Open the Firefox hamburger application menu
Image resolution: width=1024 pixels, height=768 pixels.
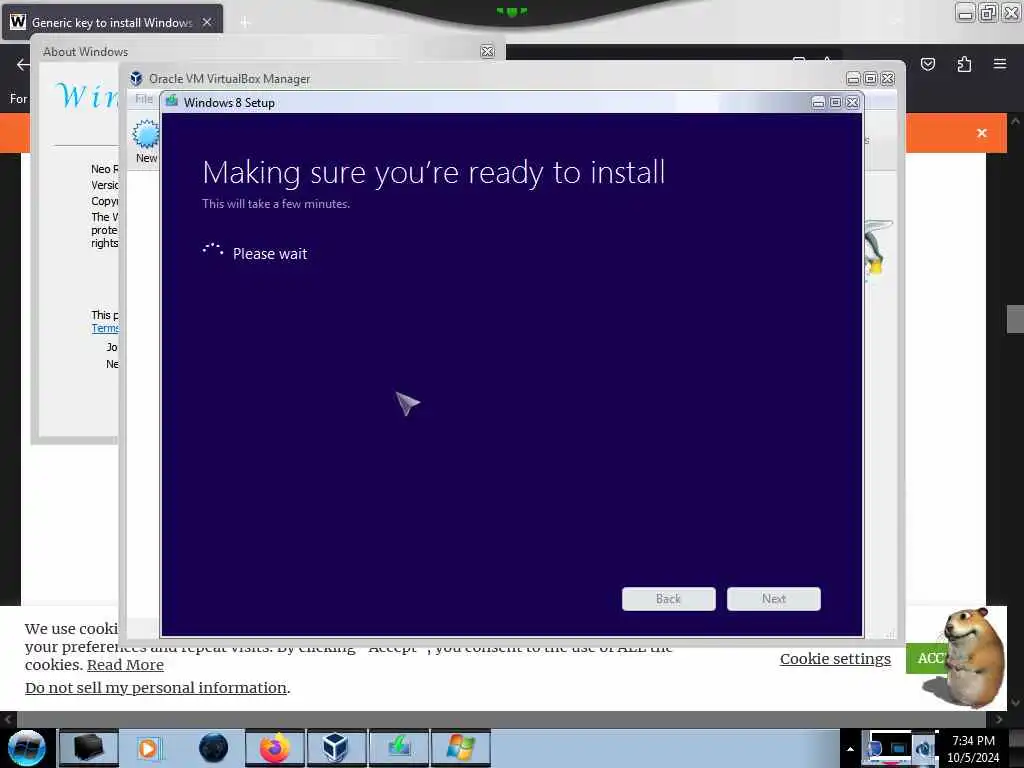(999, 64)
